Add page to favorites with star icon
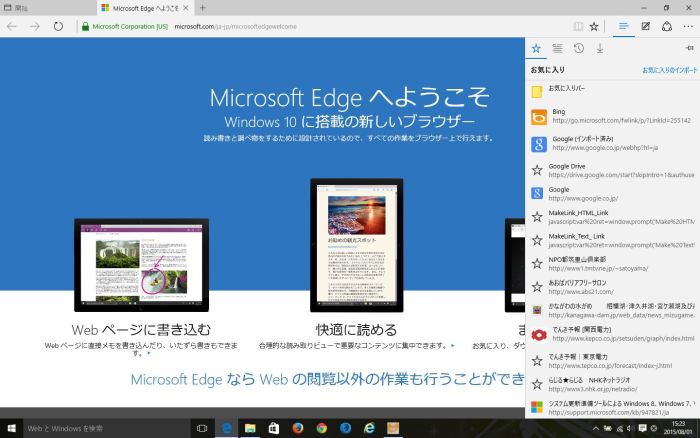 [594, 26]
